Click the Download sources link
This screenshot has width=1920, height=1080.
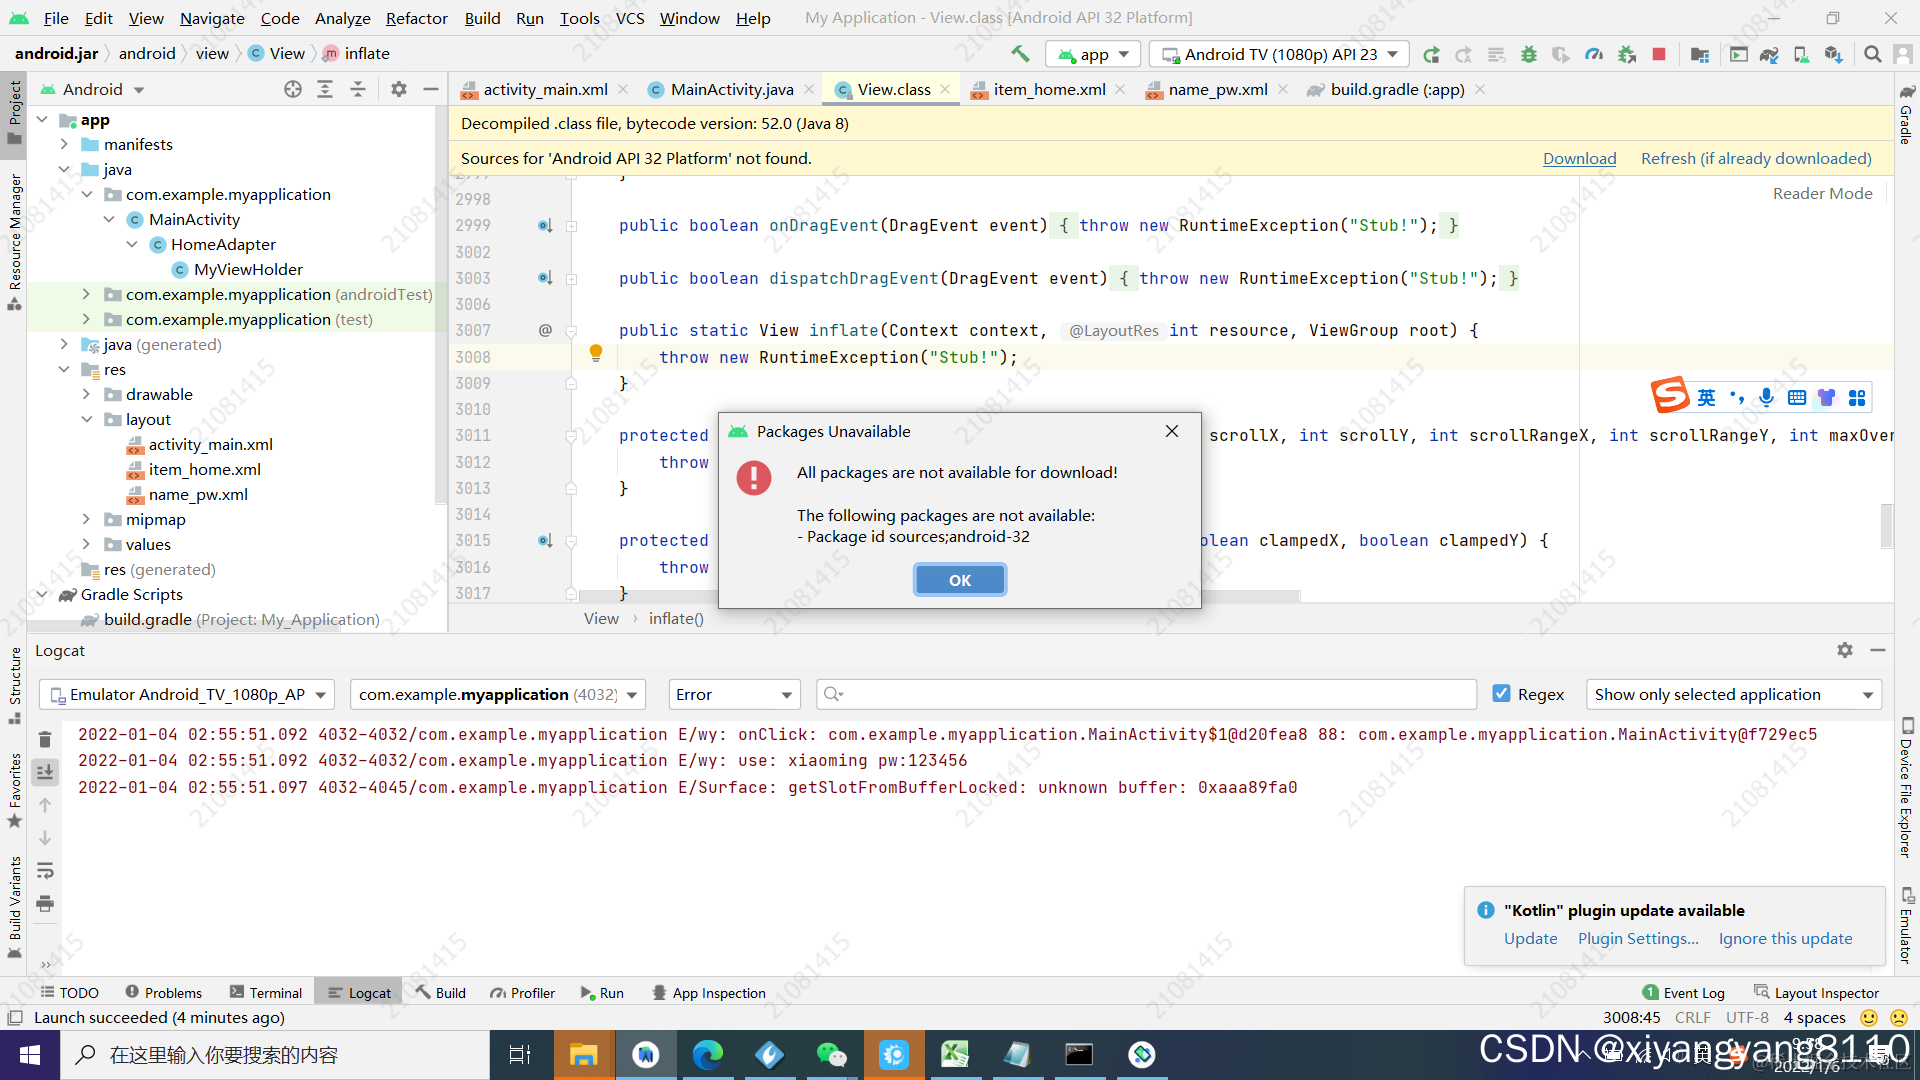coord(1579,158)
